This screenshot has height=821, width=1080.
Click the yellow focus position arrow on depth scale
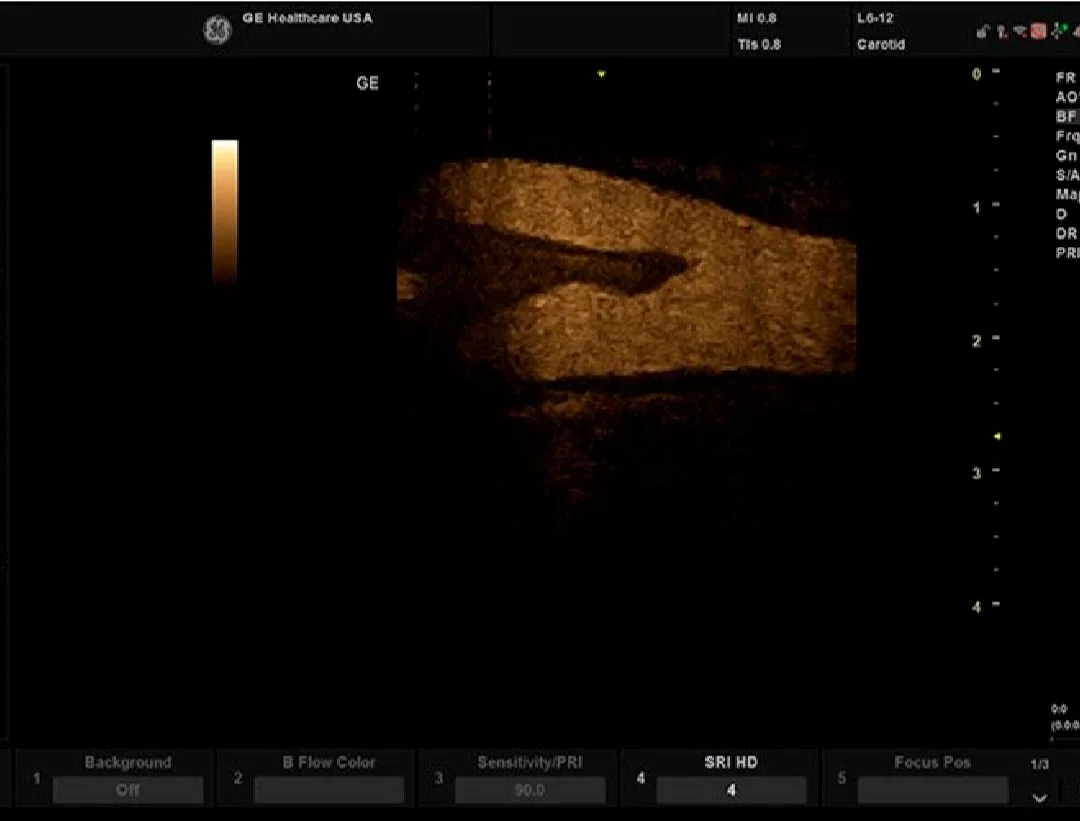pos(997,437)
